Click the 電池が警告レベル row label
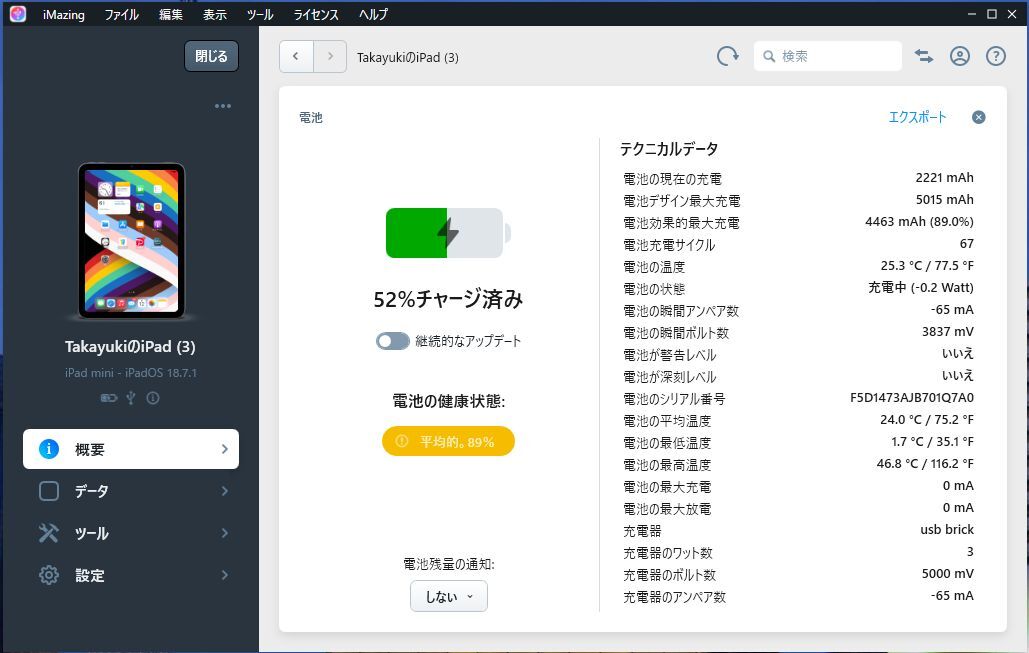This screenshot has width=1029, height=653. [x=669, y=355]
